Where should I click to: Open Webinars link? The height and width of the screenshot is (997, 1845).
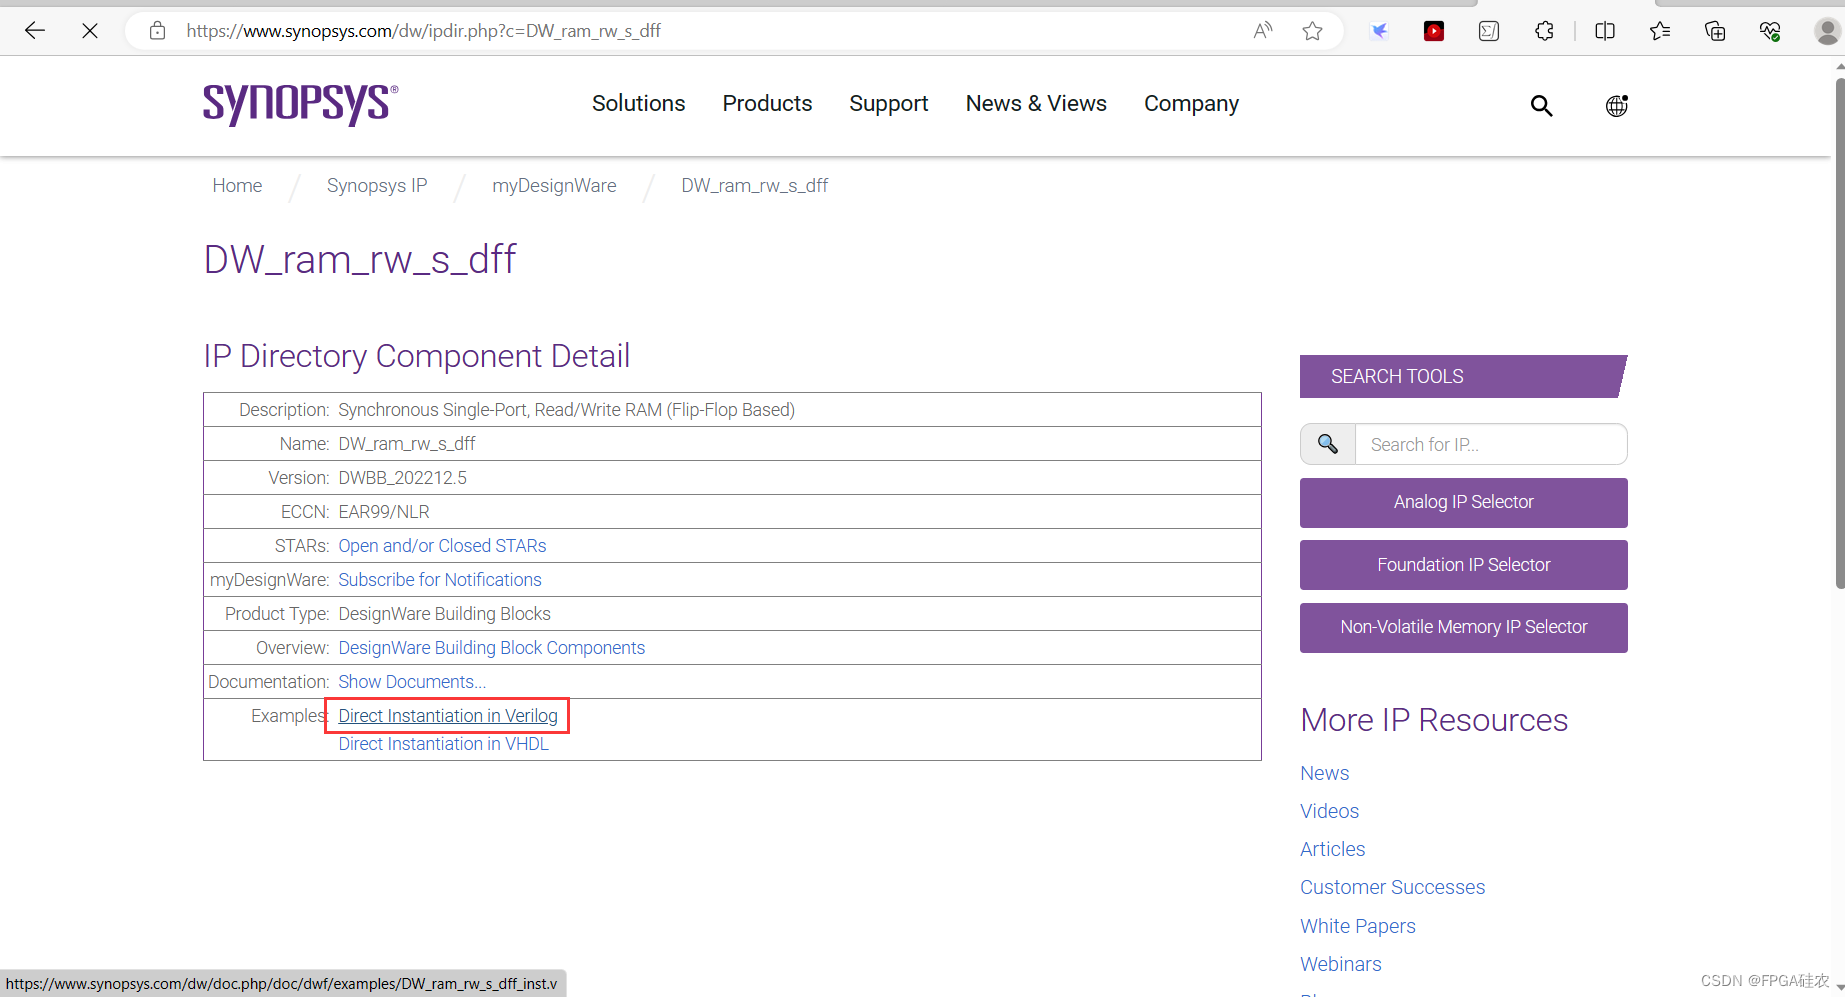[1340, 964]
